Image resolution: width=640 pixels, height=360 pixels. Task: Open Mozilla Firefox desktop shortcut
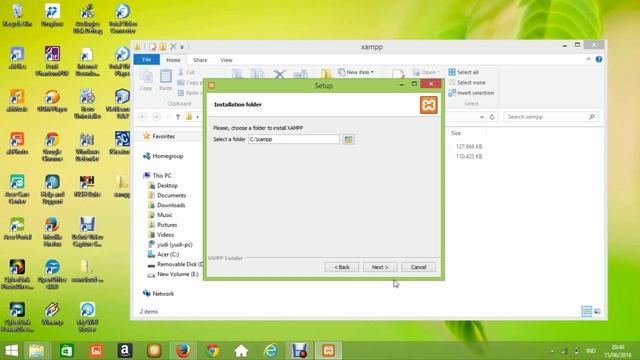pyautogui.click(x=52, y=232)
